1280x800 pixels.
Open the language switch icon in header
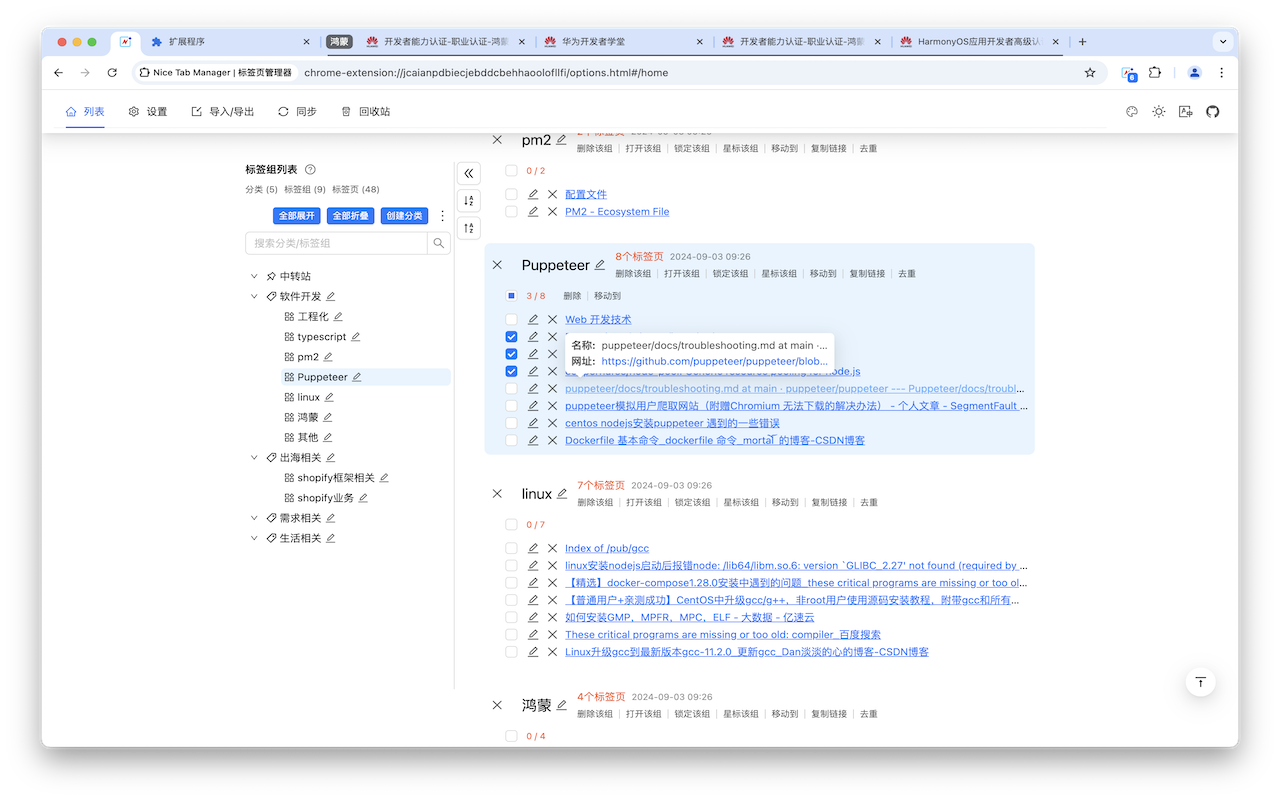(x=1185, y=112)
